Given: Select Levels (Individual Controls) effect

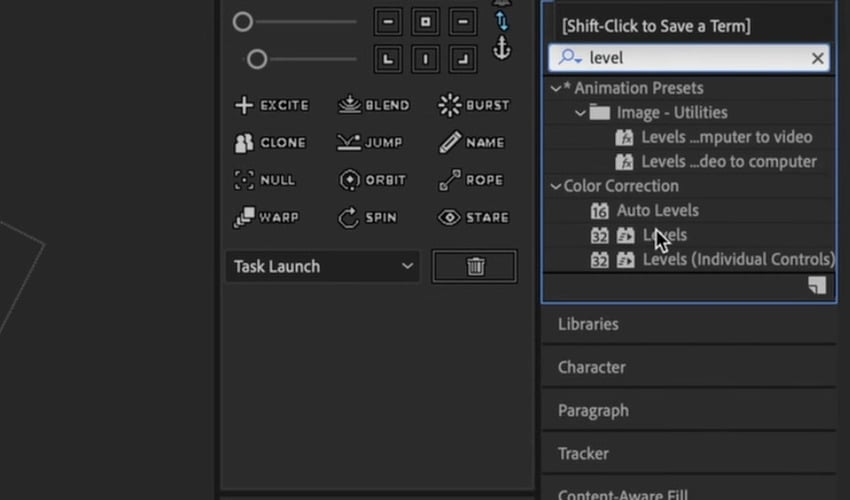Looking at the screenshot, I should [x=739, y=259].
